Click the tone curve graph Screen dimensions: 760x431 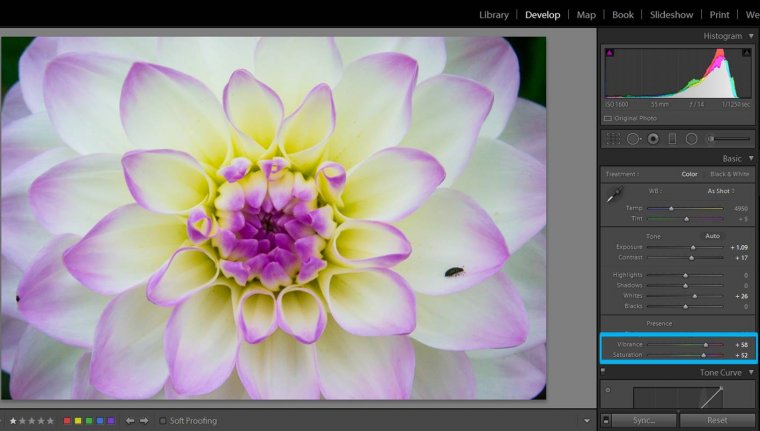coord(678,398)
